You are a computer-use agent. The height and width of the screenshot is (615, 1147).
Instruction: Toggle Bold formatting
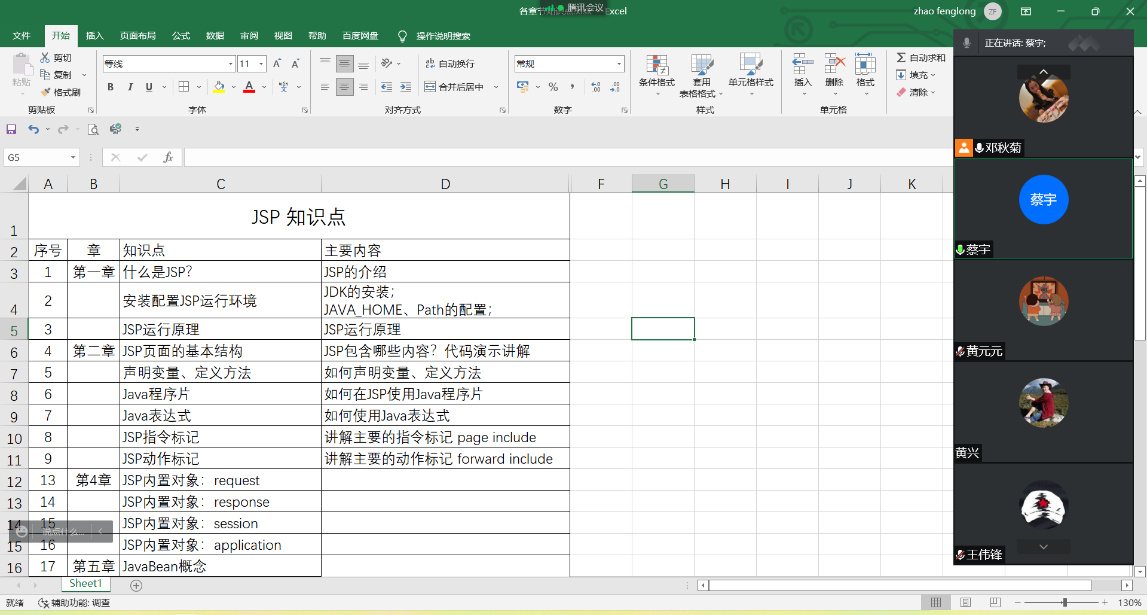pos(110,87)
